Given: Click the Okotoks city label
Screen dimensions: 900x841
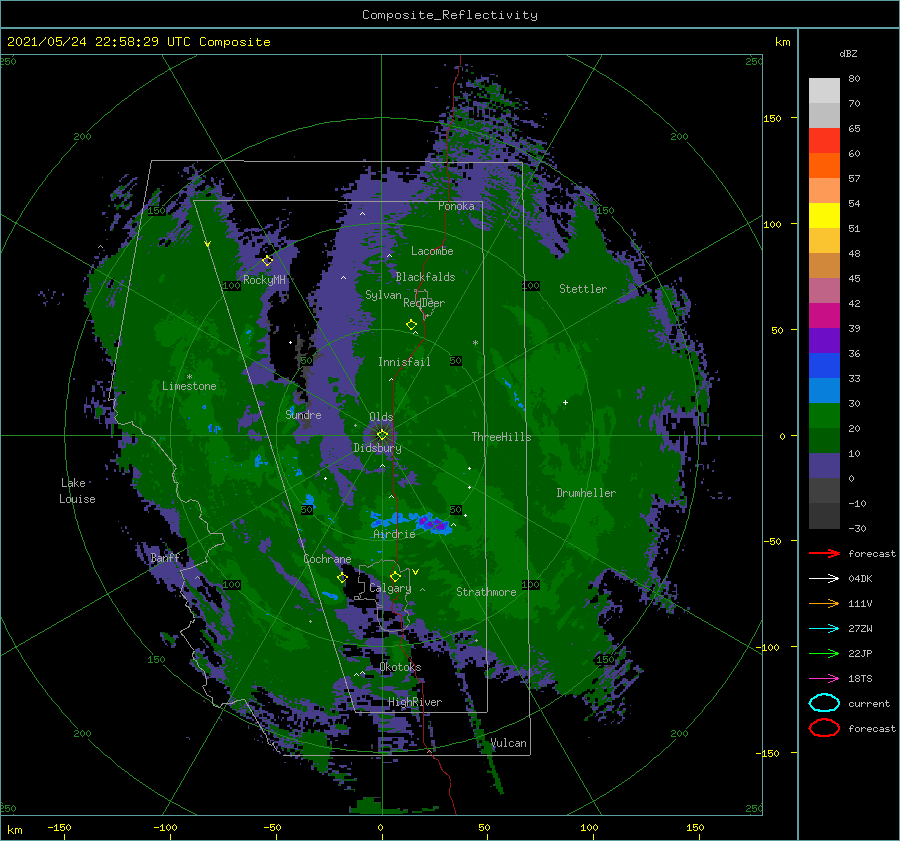Looking at the screenshot, I should tap(400, 667).
